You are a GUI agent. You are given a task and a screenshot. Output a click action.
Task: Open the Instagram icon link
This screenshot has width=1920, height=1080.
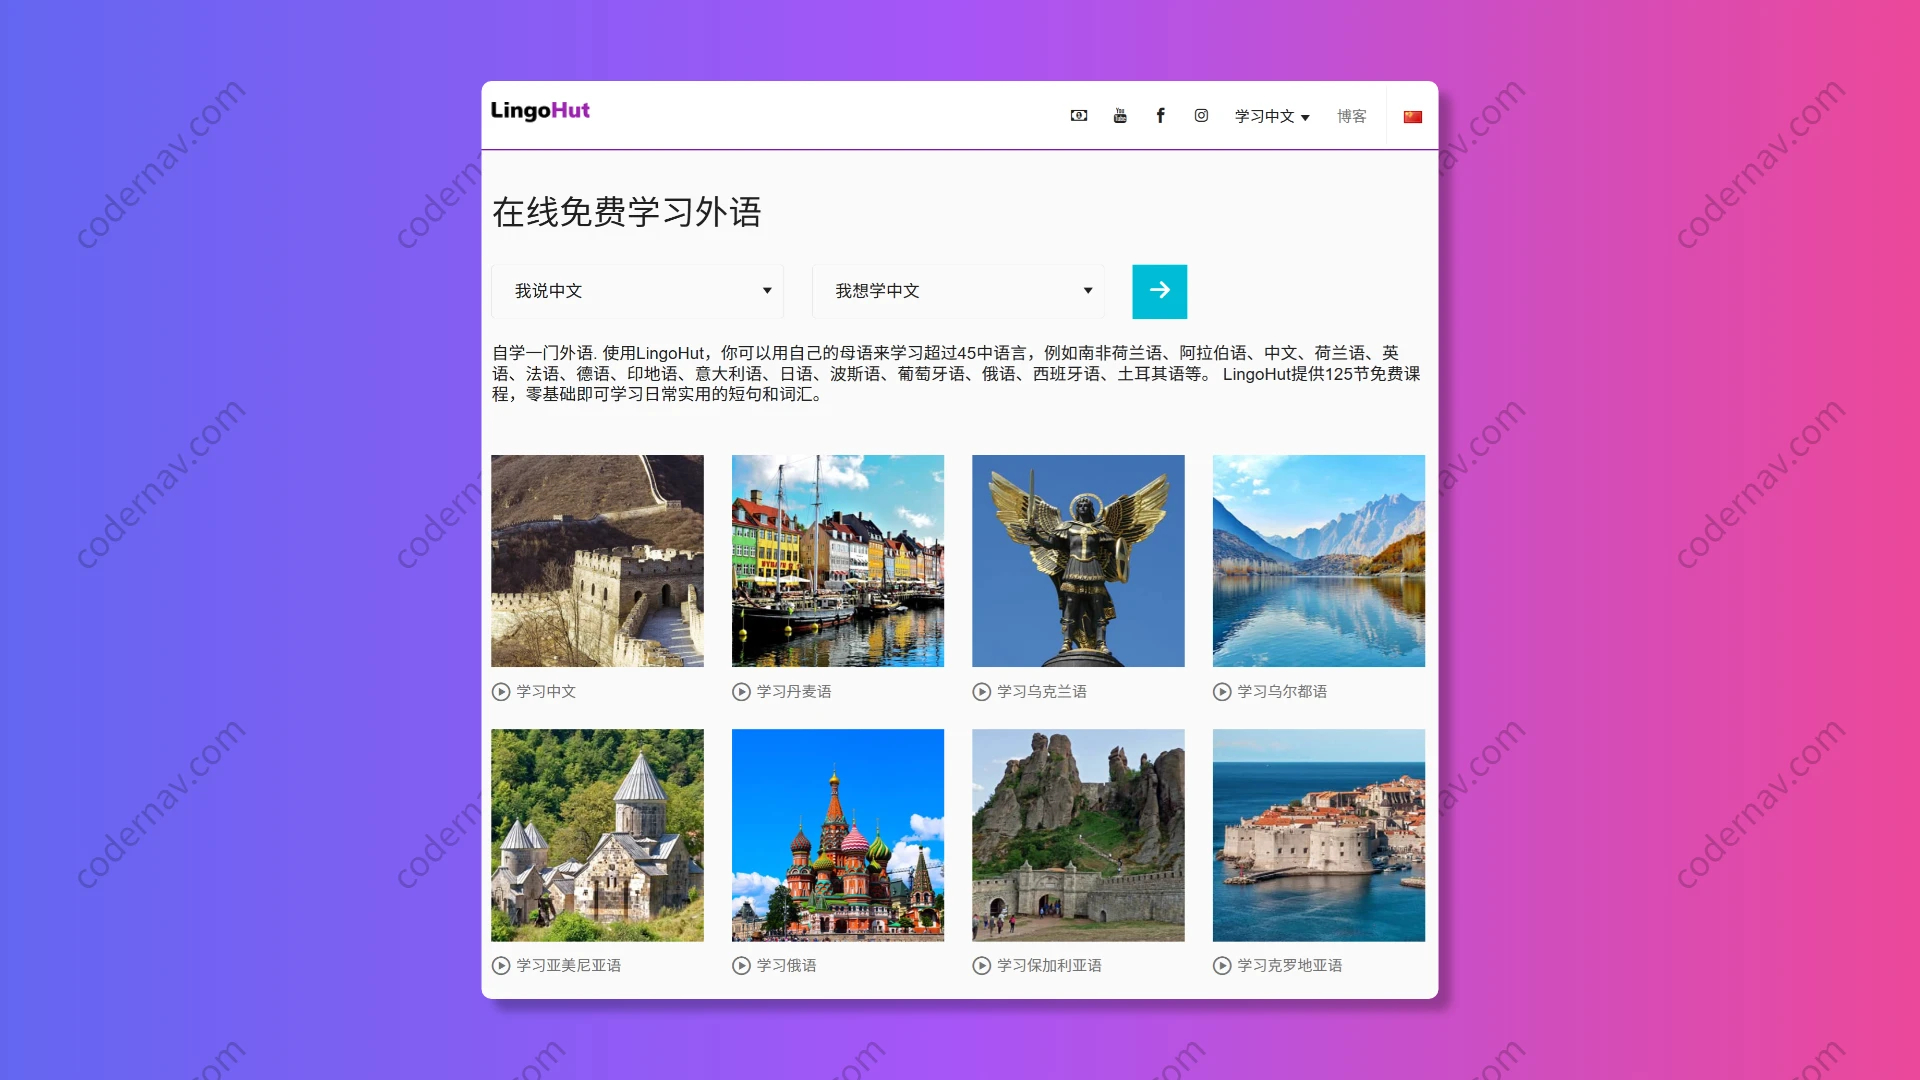[1201, 116]
